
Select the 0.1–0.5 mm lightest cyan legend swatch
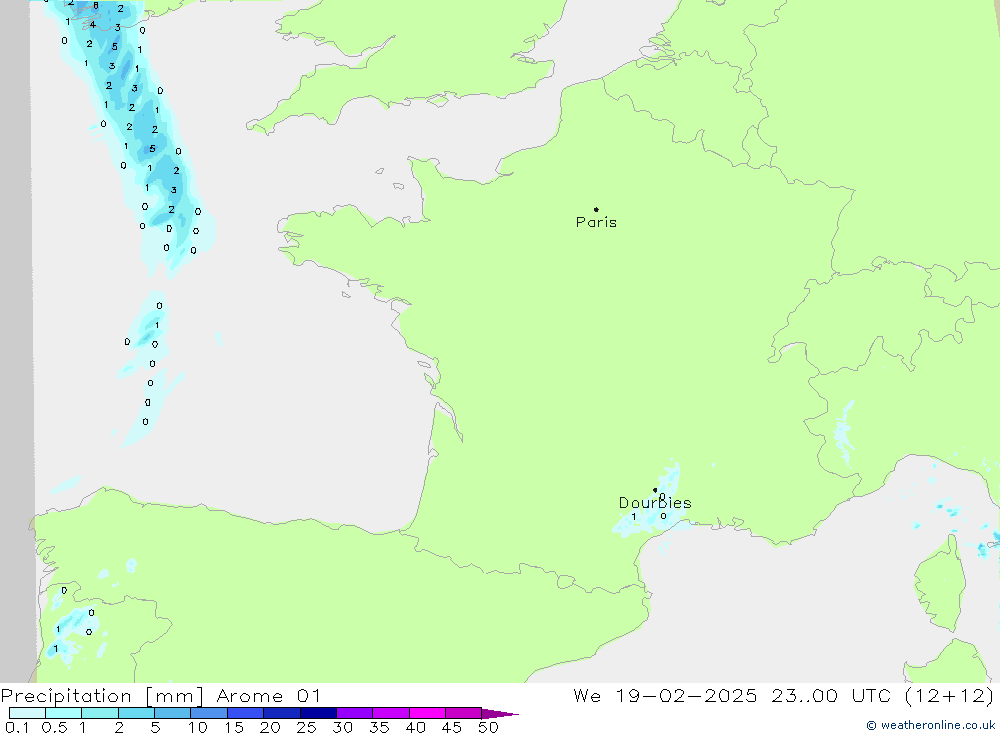pyautogui.click(x=27, y=713)
